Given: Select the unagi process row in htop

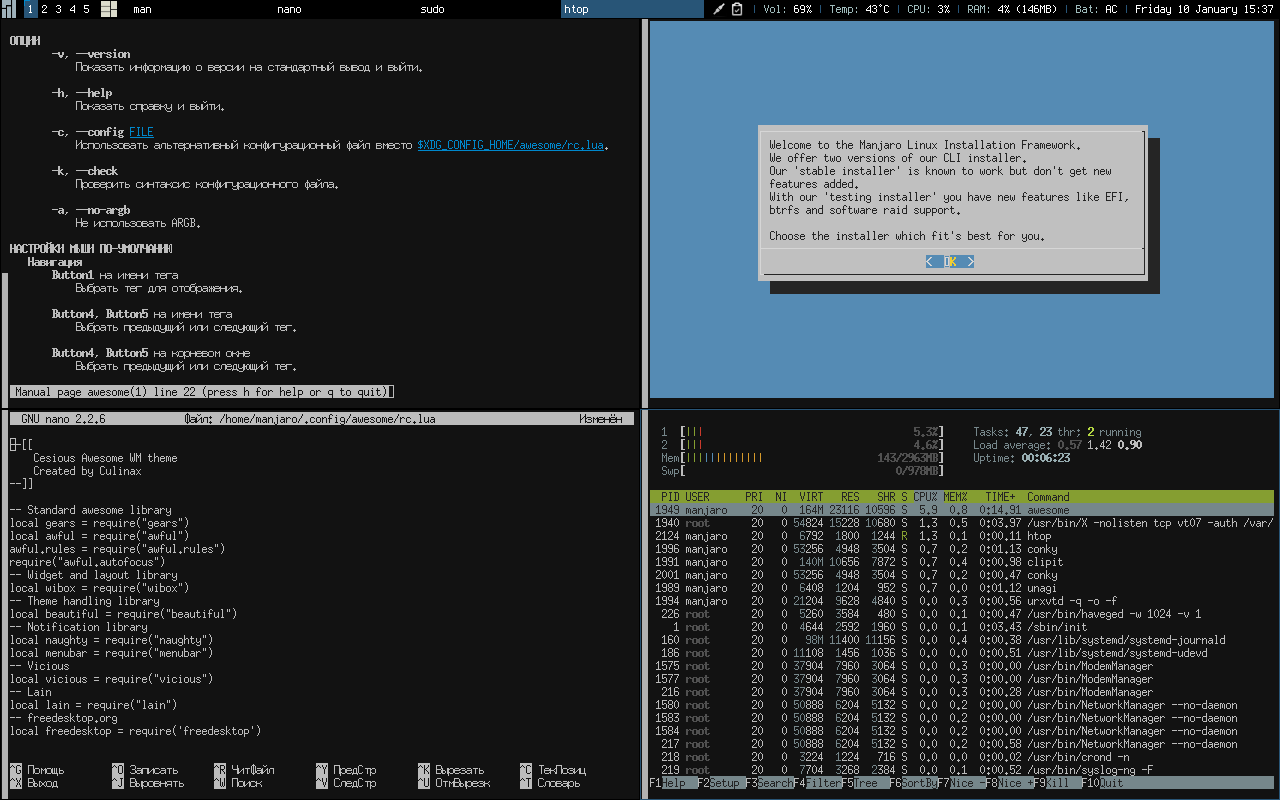Looking at the screenshot, I should (x=962, y=588).
